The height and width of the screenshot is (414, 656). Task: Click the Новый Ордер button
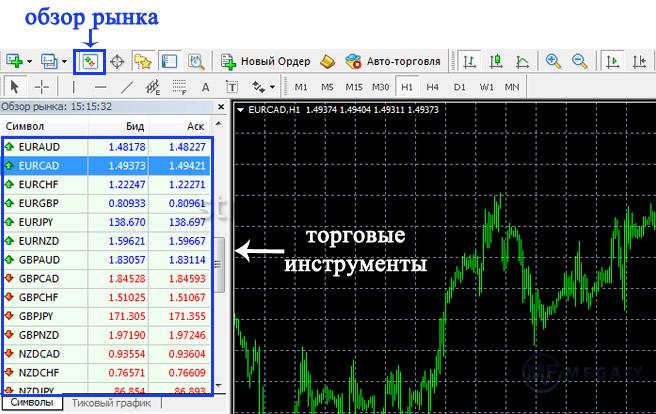[266, 61]
